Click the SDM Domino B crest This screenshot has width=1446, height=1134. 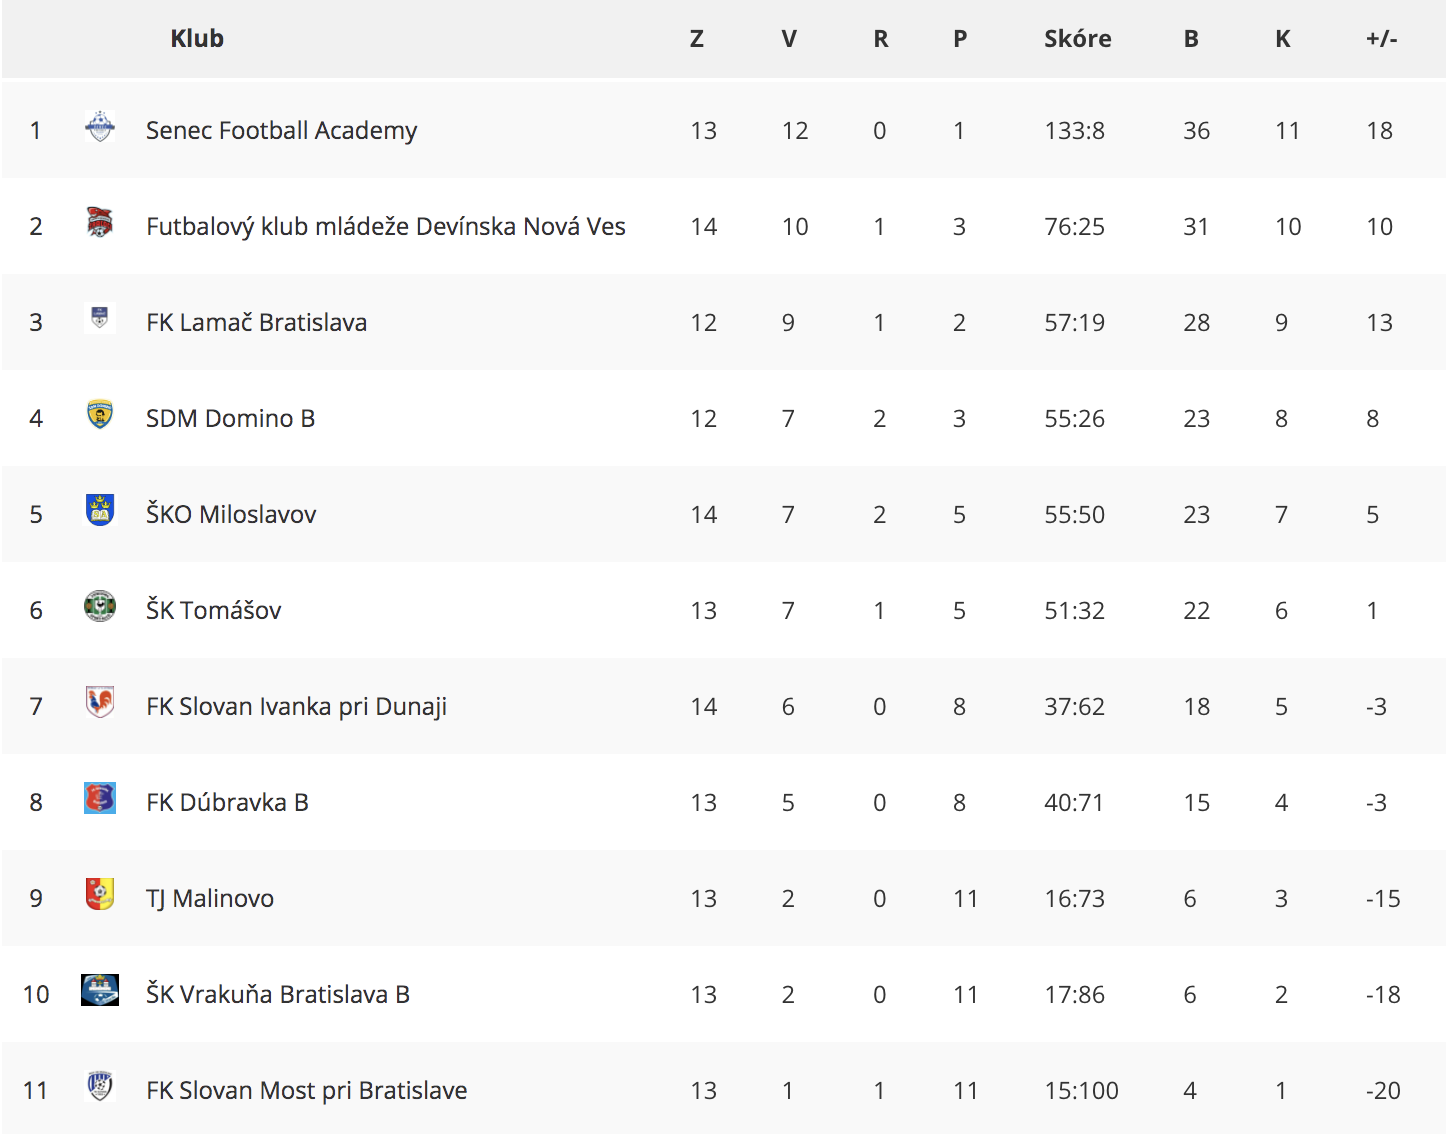coord(100,414)
